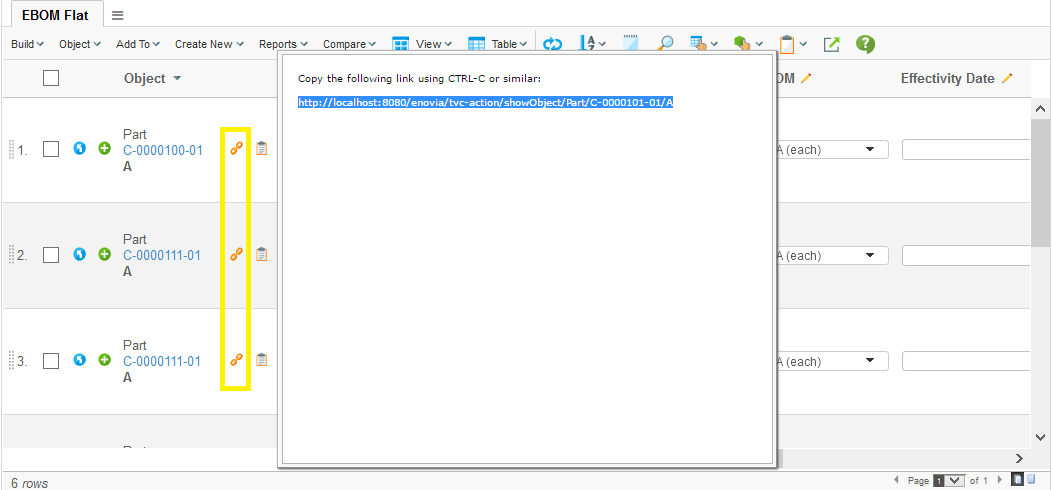Click the green help question mark icon
The width and height of the screenshot is (1052, 490).
(x=865, y=44)
